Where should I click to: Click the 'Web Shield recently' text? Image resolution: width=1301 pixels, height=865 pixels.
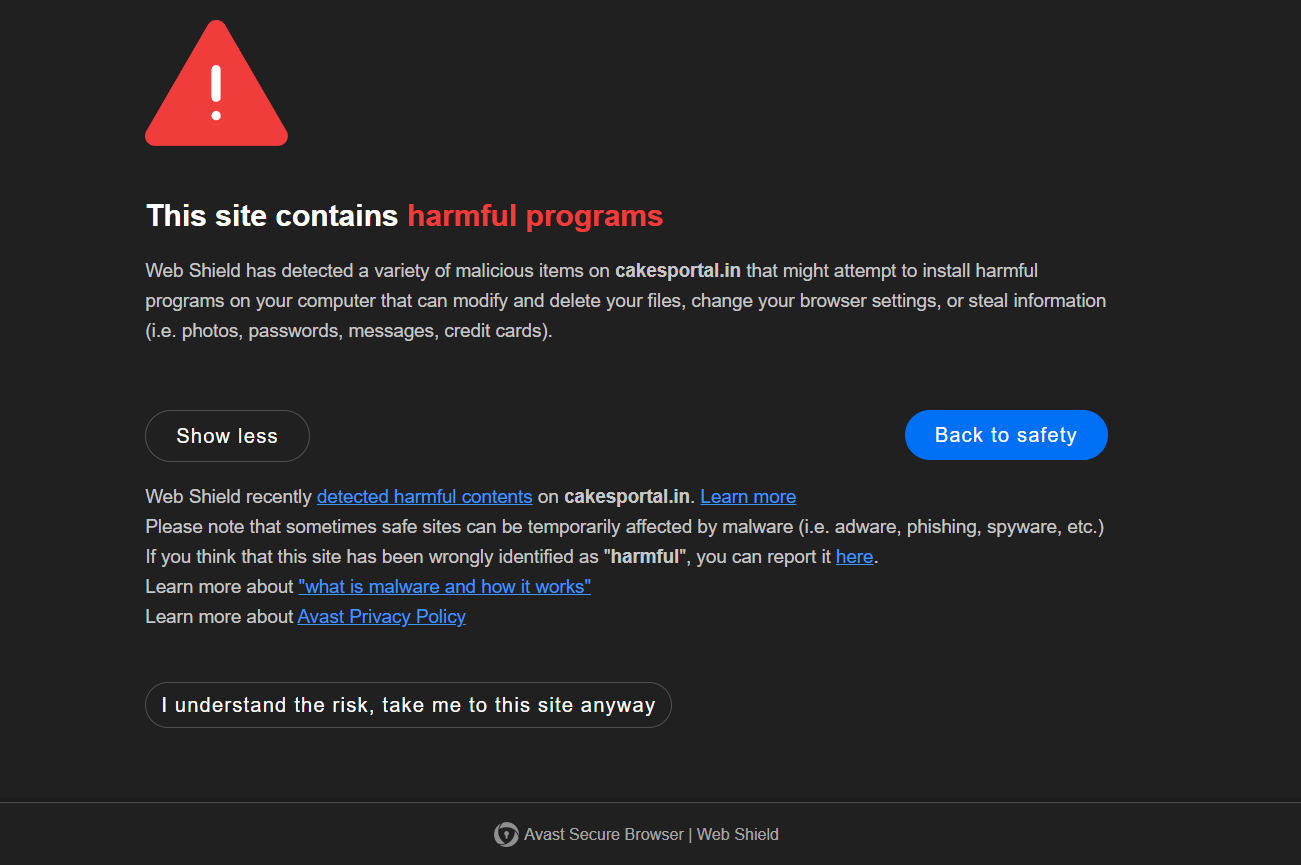[229, 497]
